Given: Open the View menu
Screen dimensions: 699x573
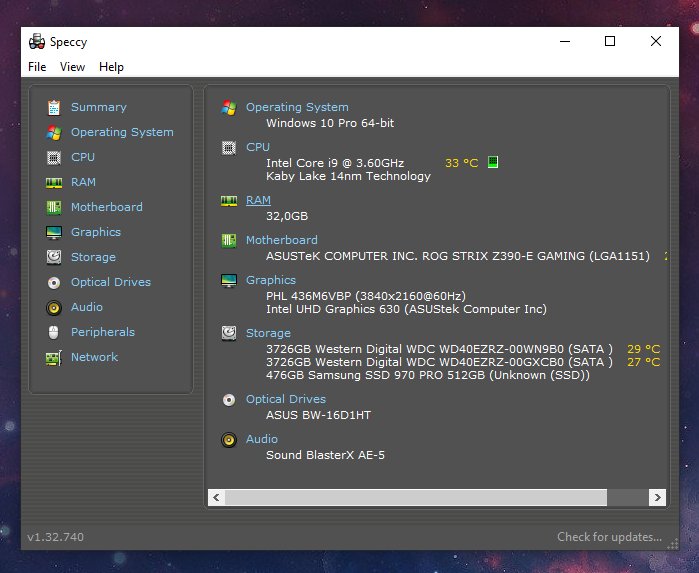Looking at the screenshot, I should pos(72,67).
